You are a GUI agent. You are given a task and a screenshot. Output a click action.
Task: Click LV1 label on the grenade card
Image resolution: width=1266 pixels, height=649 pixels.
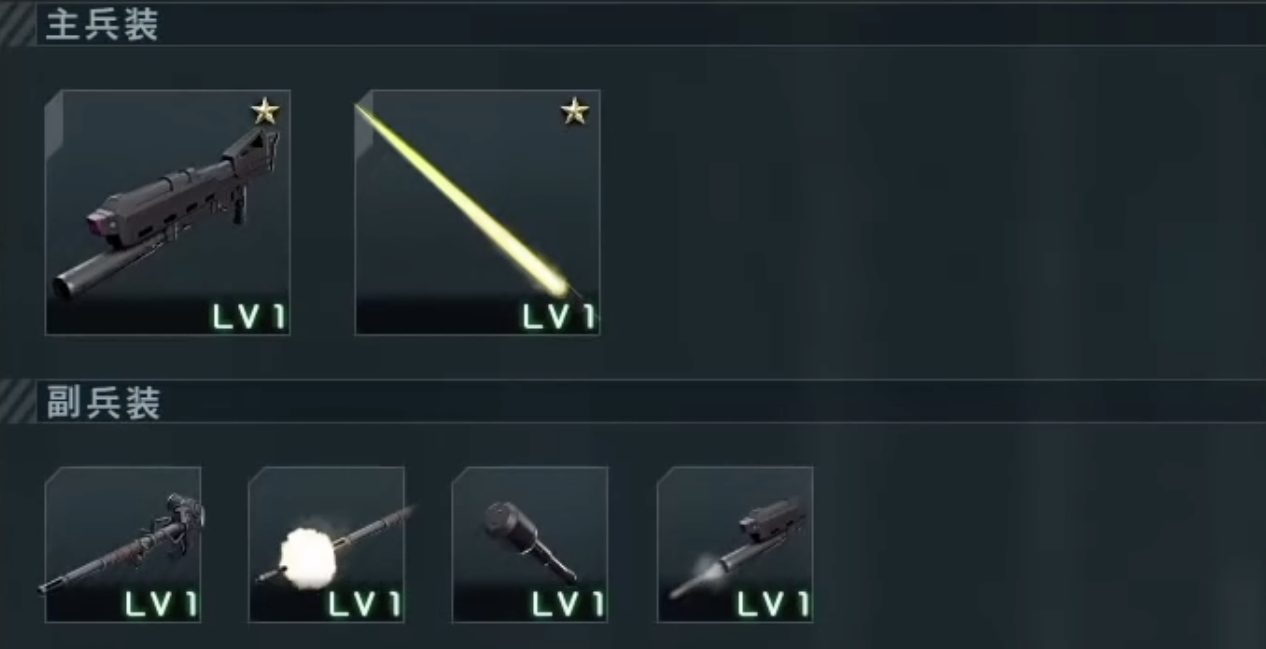click(x=568, y=604)
